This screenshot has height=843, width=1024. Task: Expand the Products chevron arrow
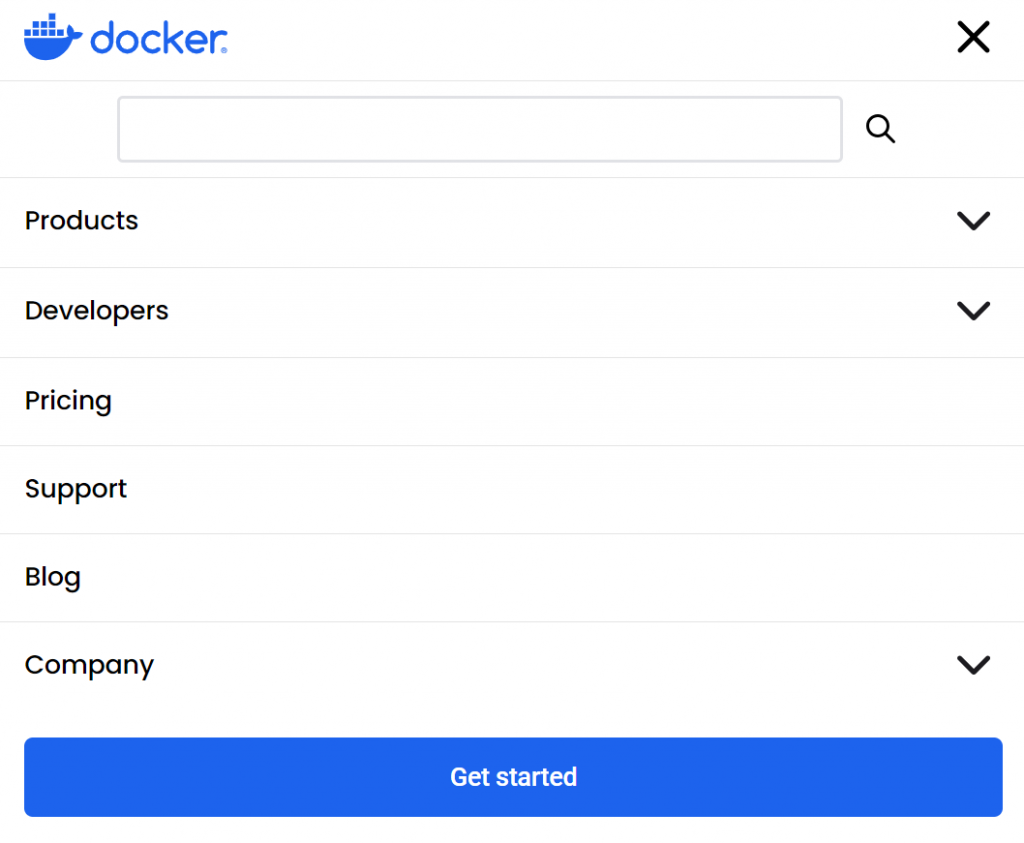pyautogui.click(x=973, y=221)
